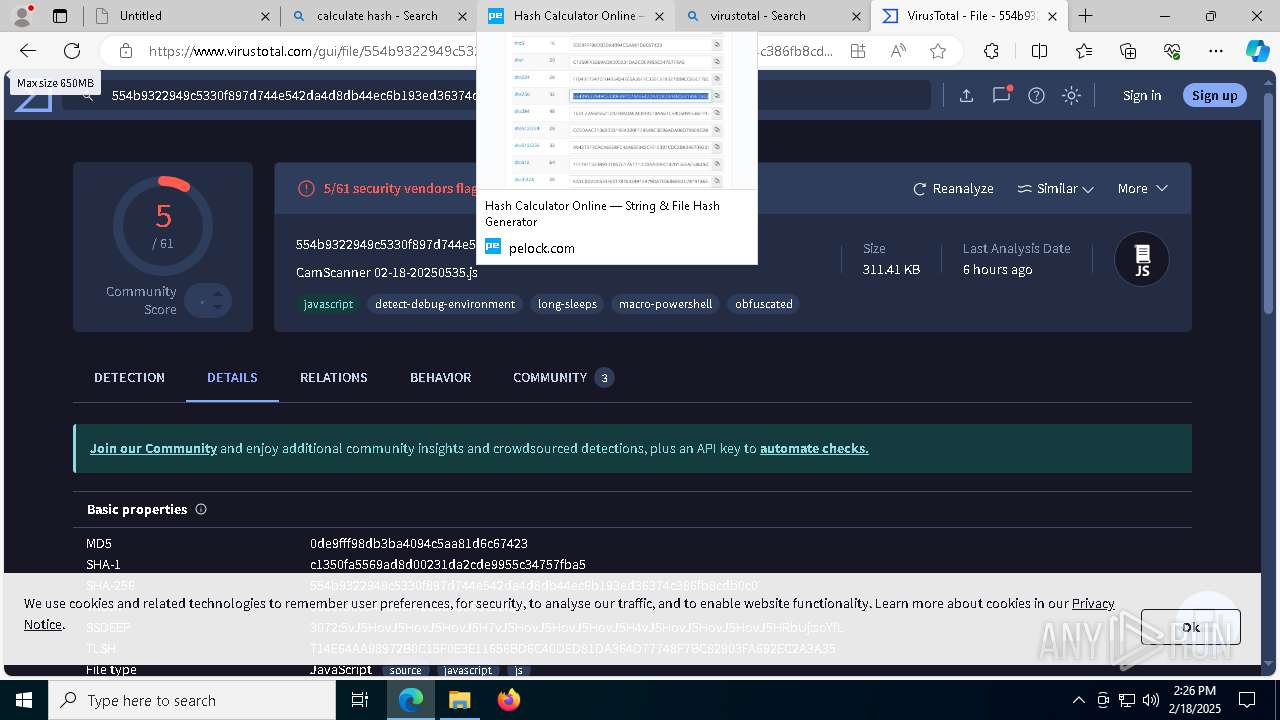1280x720 pixels.
Task: Click the taskbar search box
Action: pos(192,700)
